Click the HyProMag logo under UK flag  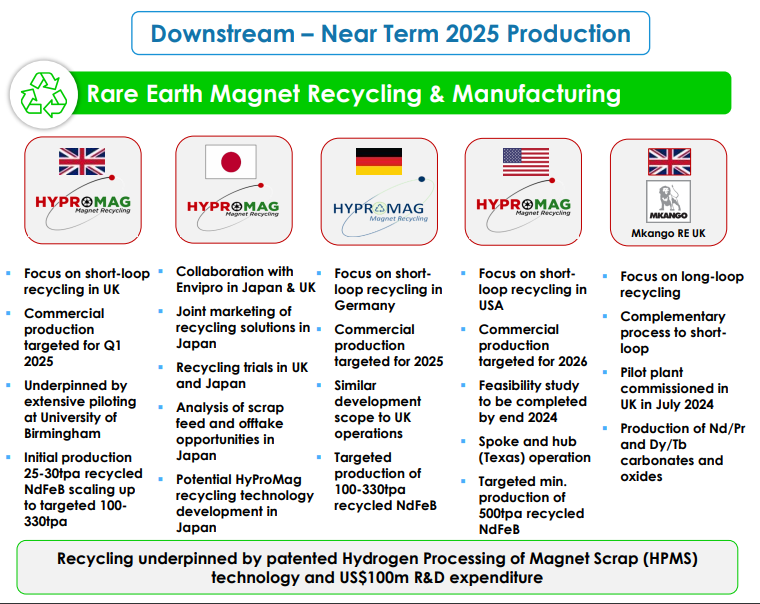83,203
